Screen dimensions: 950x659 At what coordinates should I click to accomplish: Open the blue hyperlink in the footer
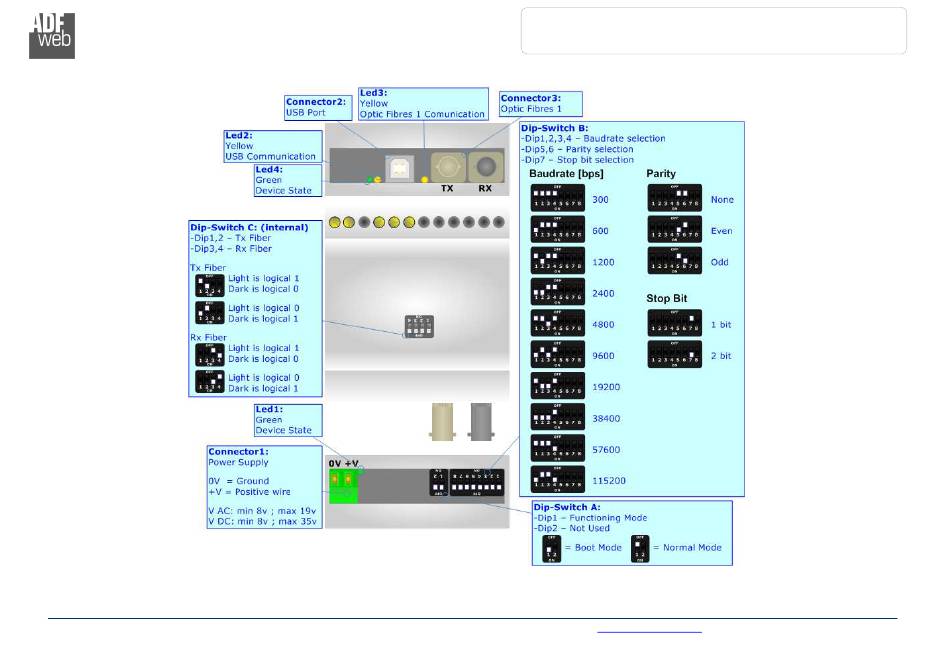[649, 632]
